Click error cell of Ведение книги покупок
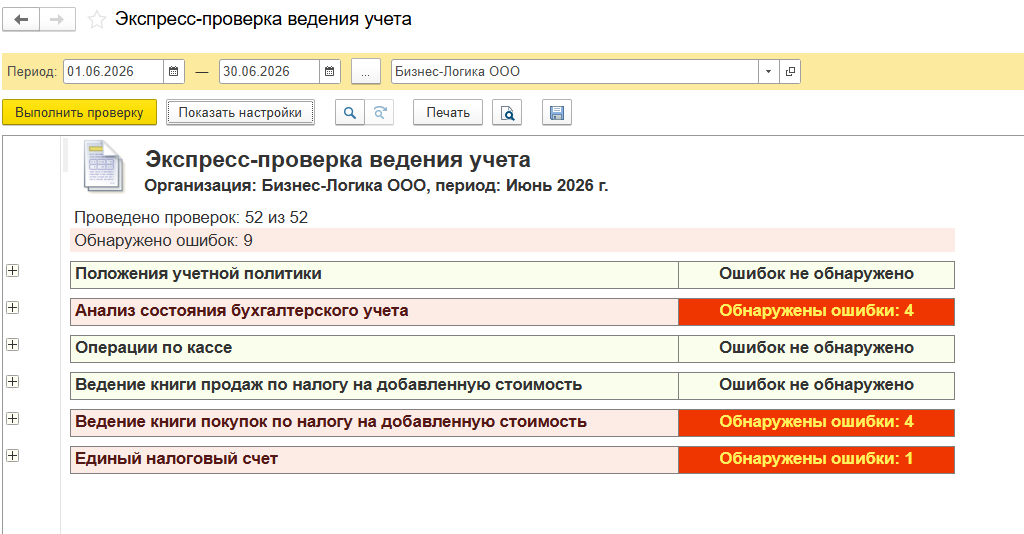The image size is (1024, 534). [x=816, y=423]
